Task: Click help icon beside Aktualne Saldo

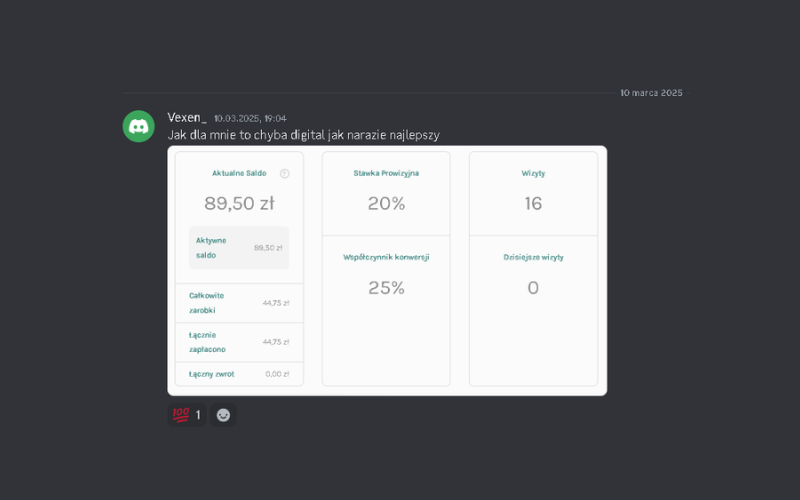Action: tap(284, 173)
